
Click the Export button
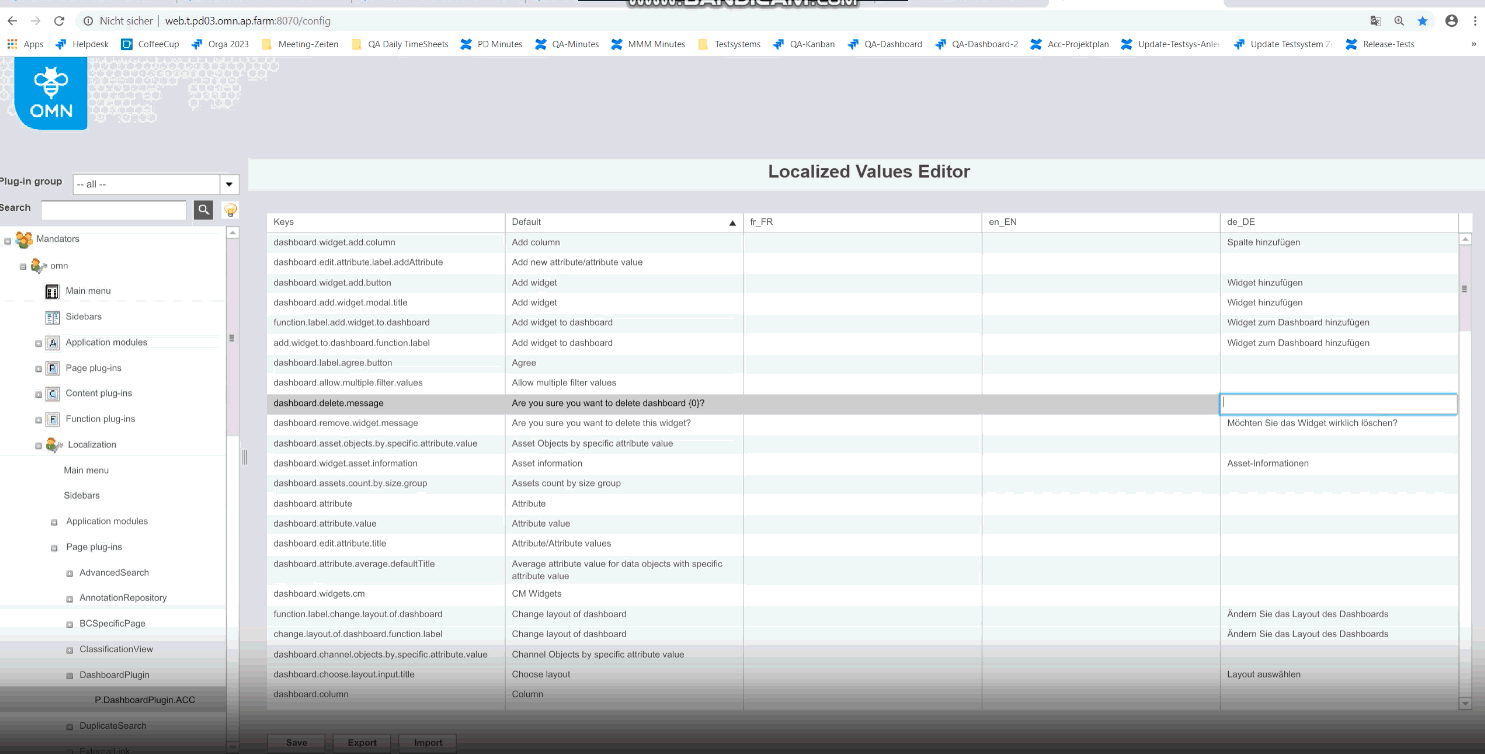(x=362, y=742)
